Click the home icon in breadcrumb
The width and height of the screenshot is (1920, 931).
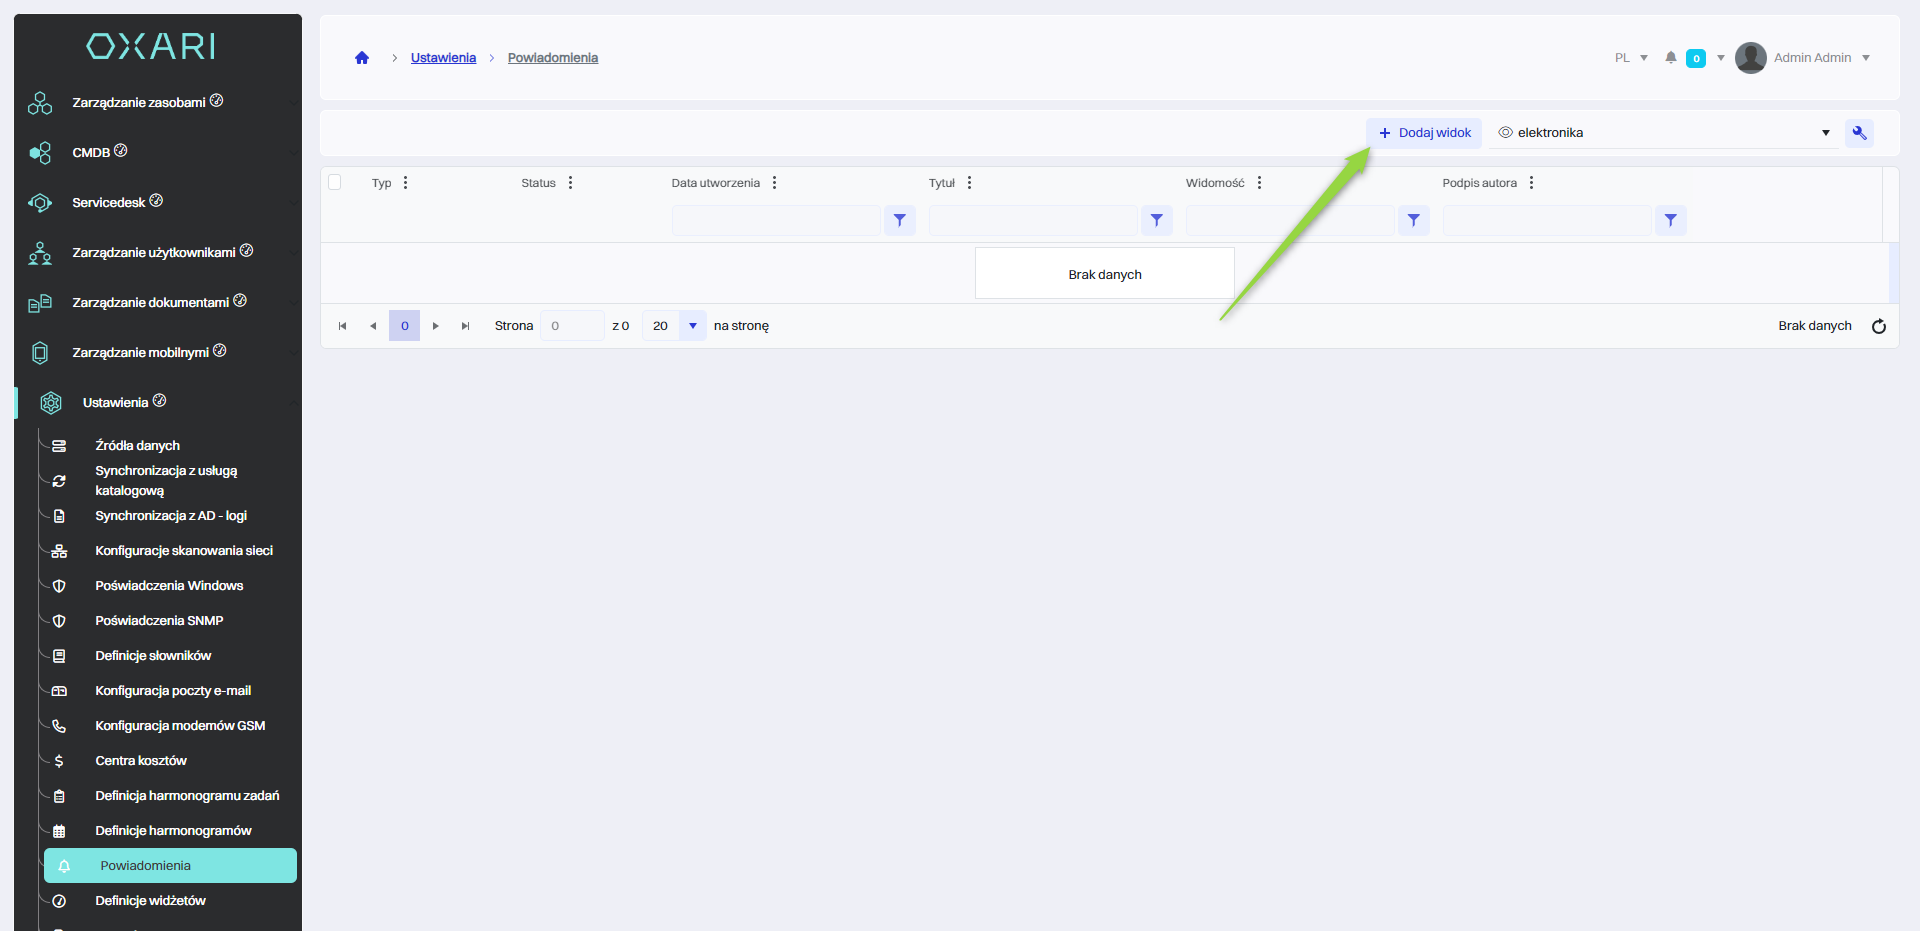pos(362,58)
